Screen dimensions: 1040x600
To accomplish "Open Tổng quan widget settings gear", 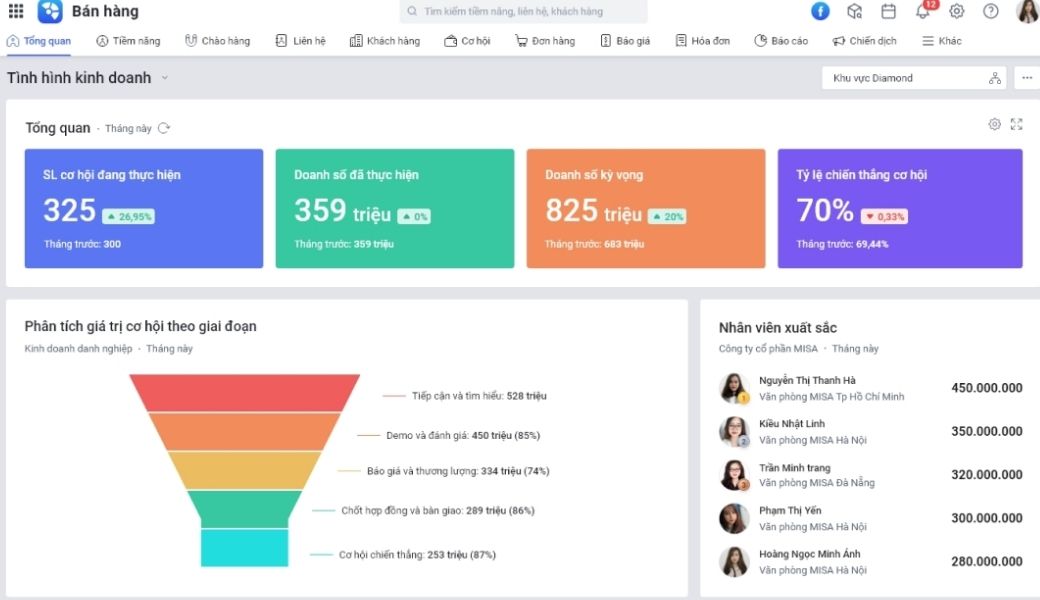I will pos(994,124).
